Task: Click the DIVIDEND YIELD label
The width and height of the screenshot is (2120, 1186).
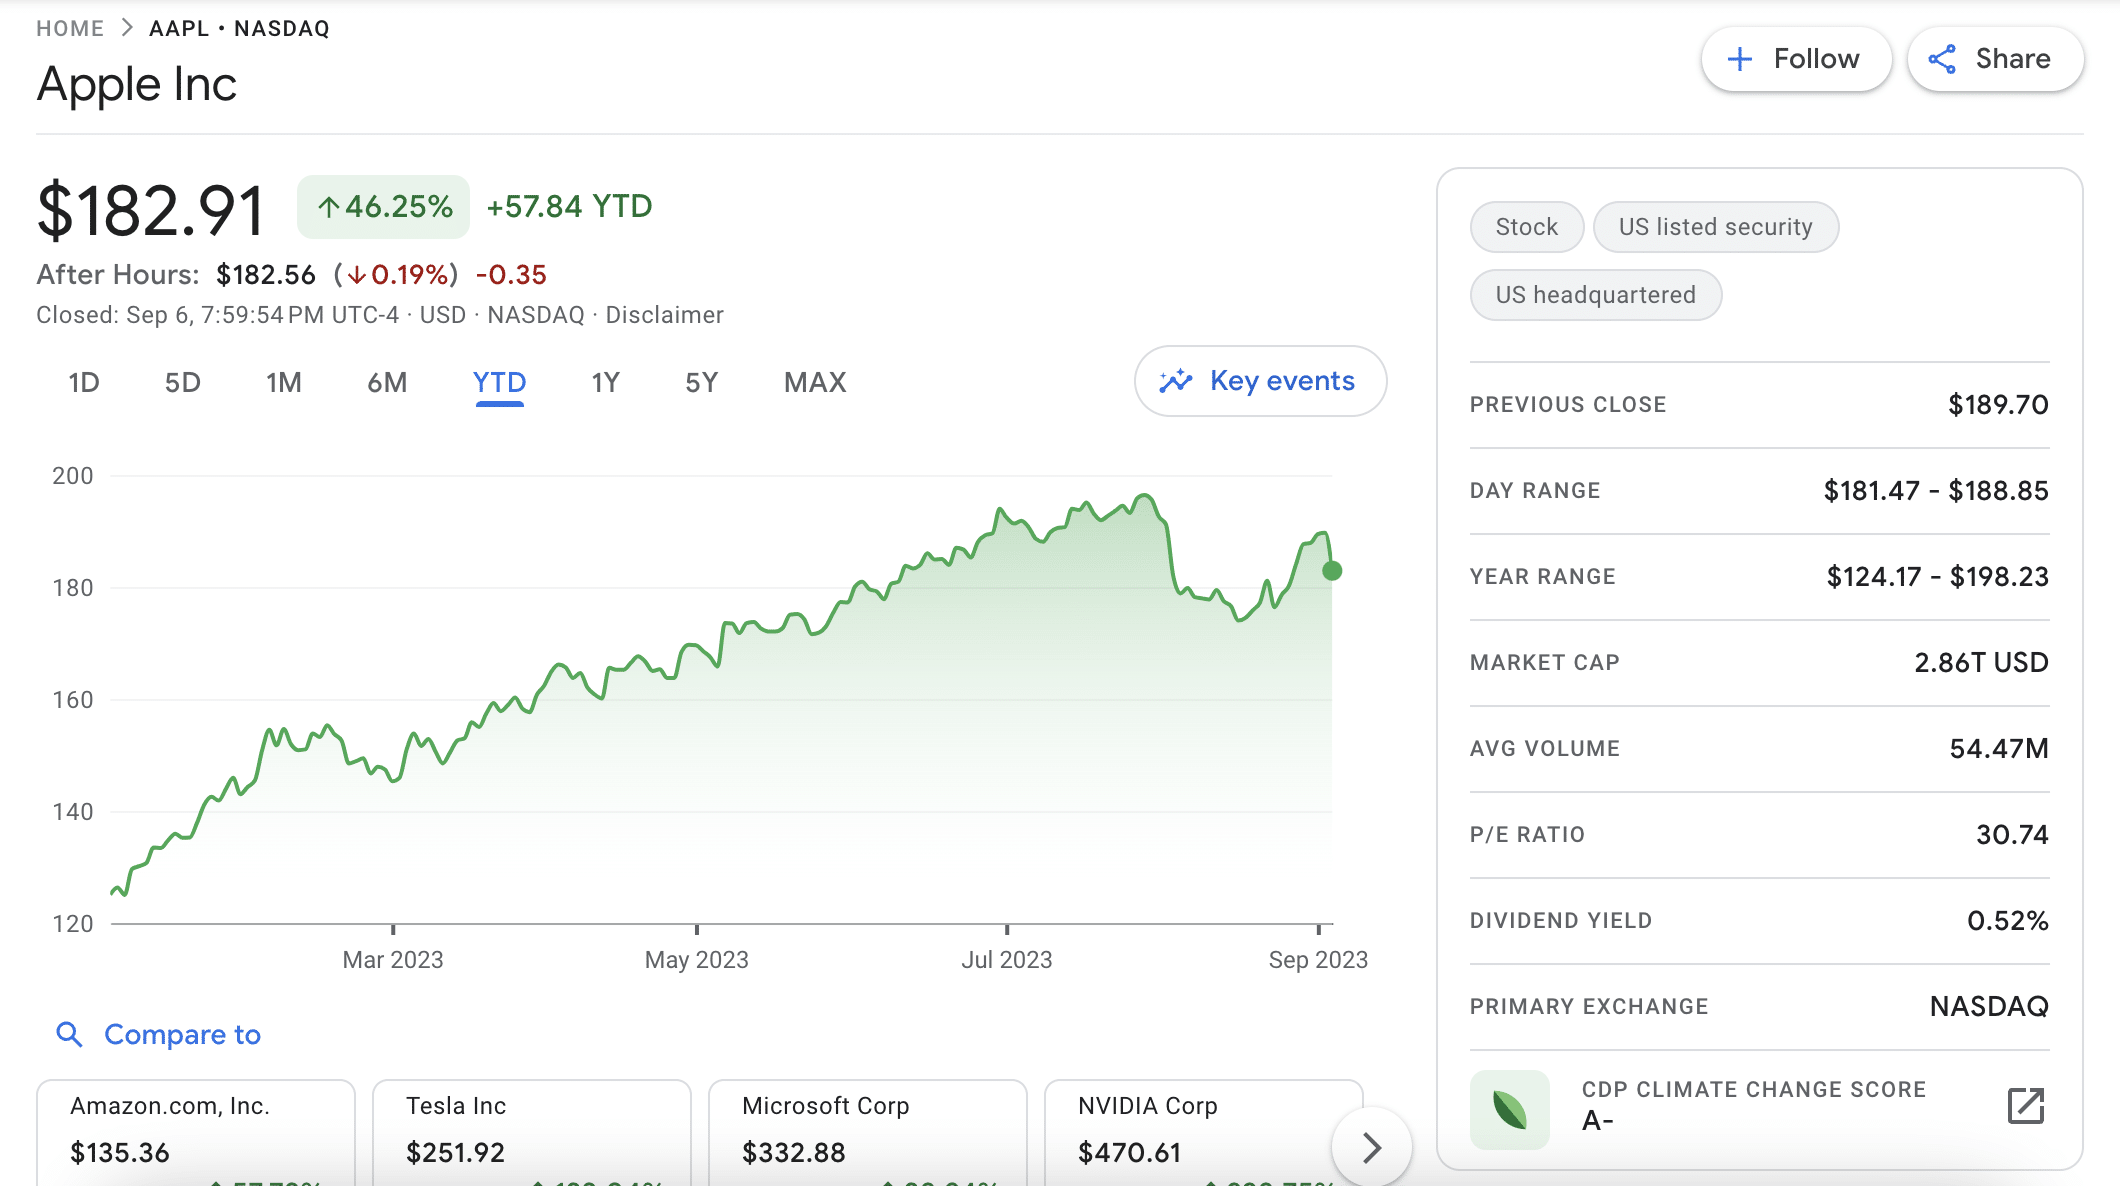Action: click(1561, 921)
